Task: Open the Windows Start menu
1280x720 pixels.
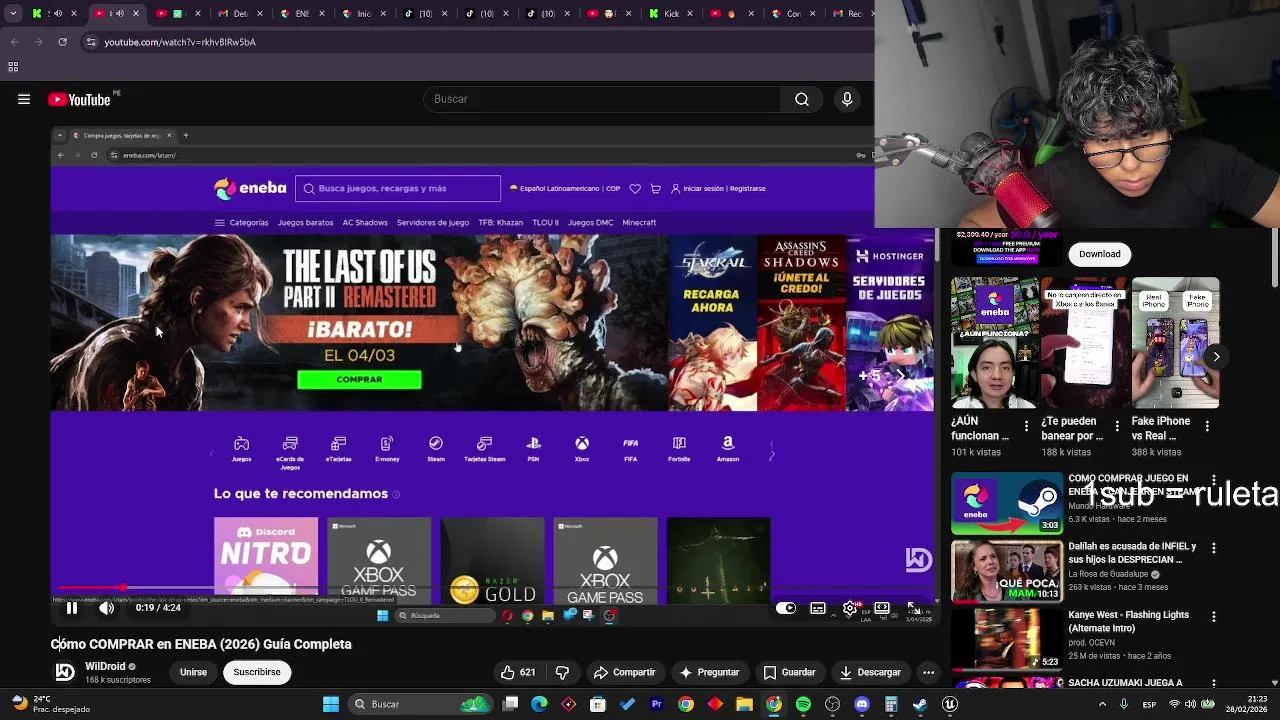Action: [331, 704]
